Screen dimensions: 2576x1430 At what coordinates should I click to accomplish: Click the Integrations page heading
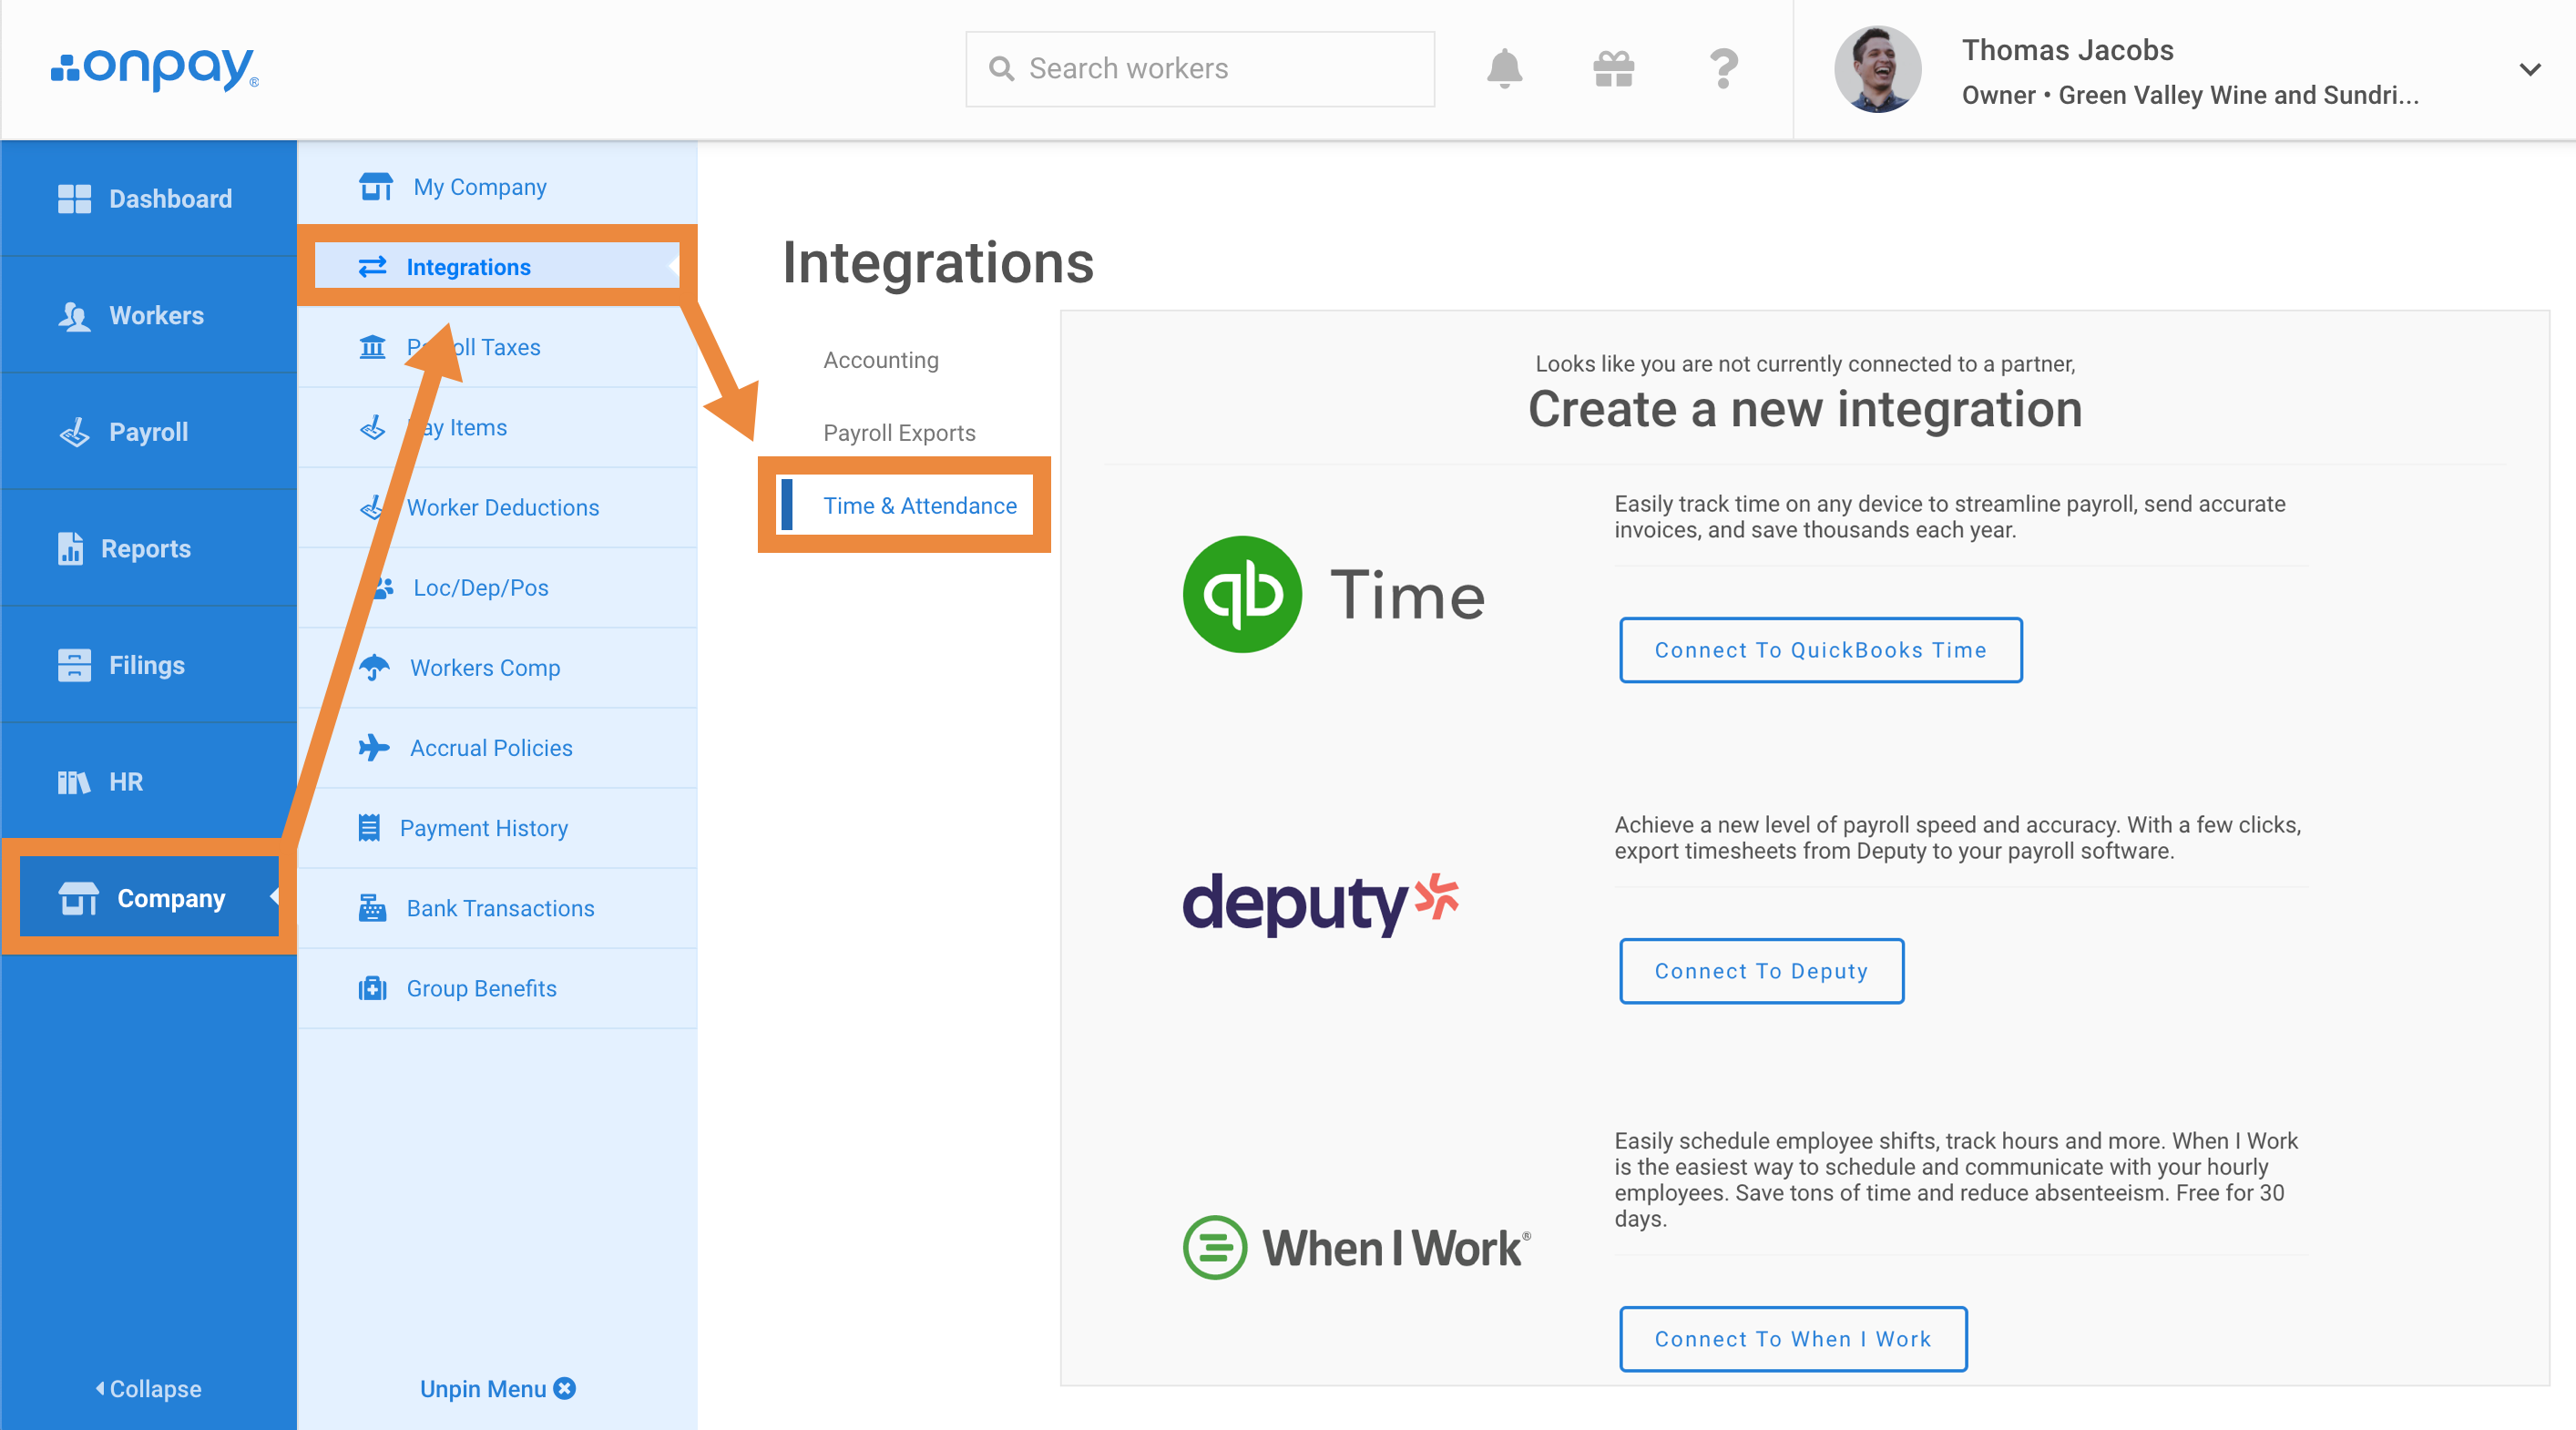pyautogui.click(x=938, y=262)
